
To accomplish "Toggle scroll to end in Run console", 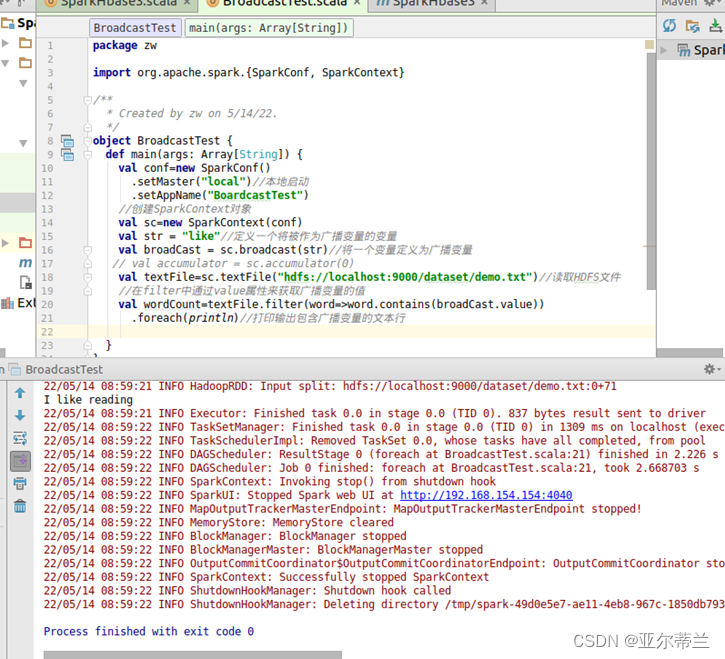I will (x=20, y=461).
